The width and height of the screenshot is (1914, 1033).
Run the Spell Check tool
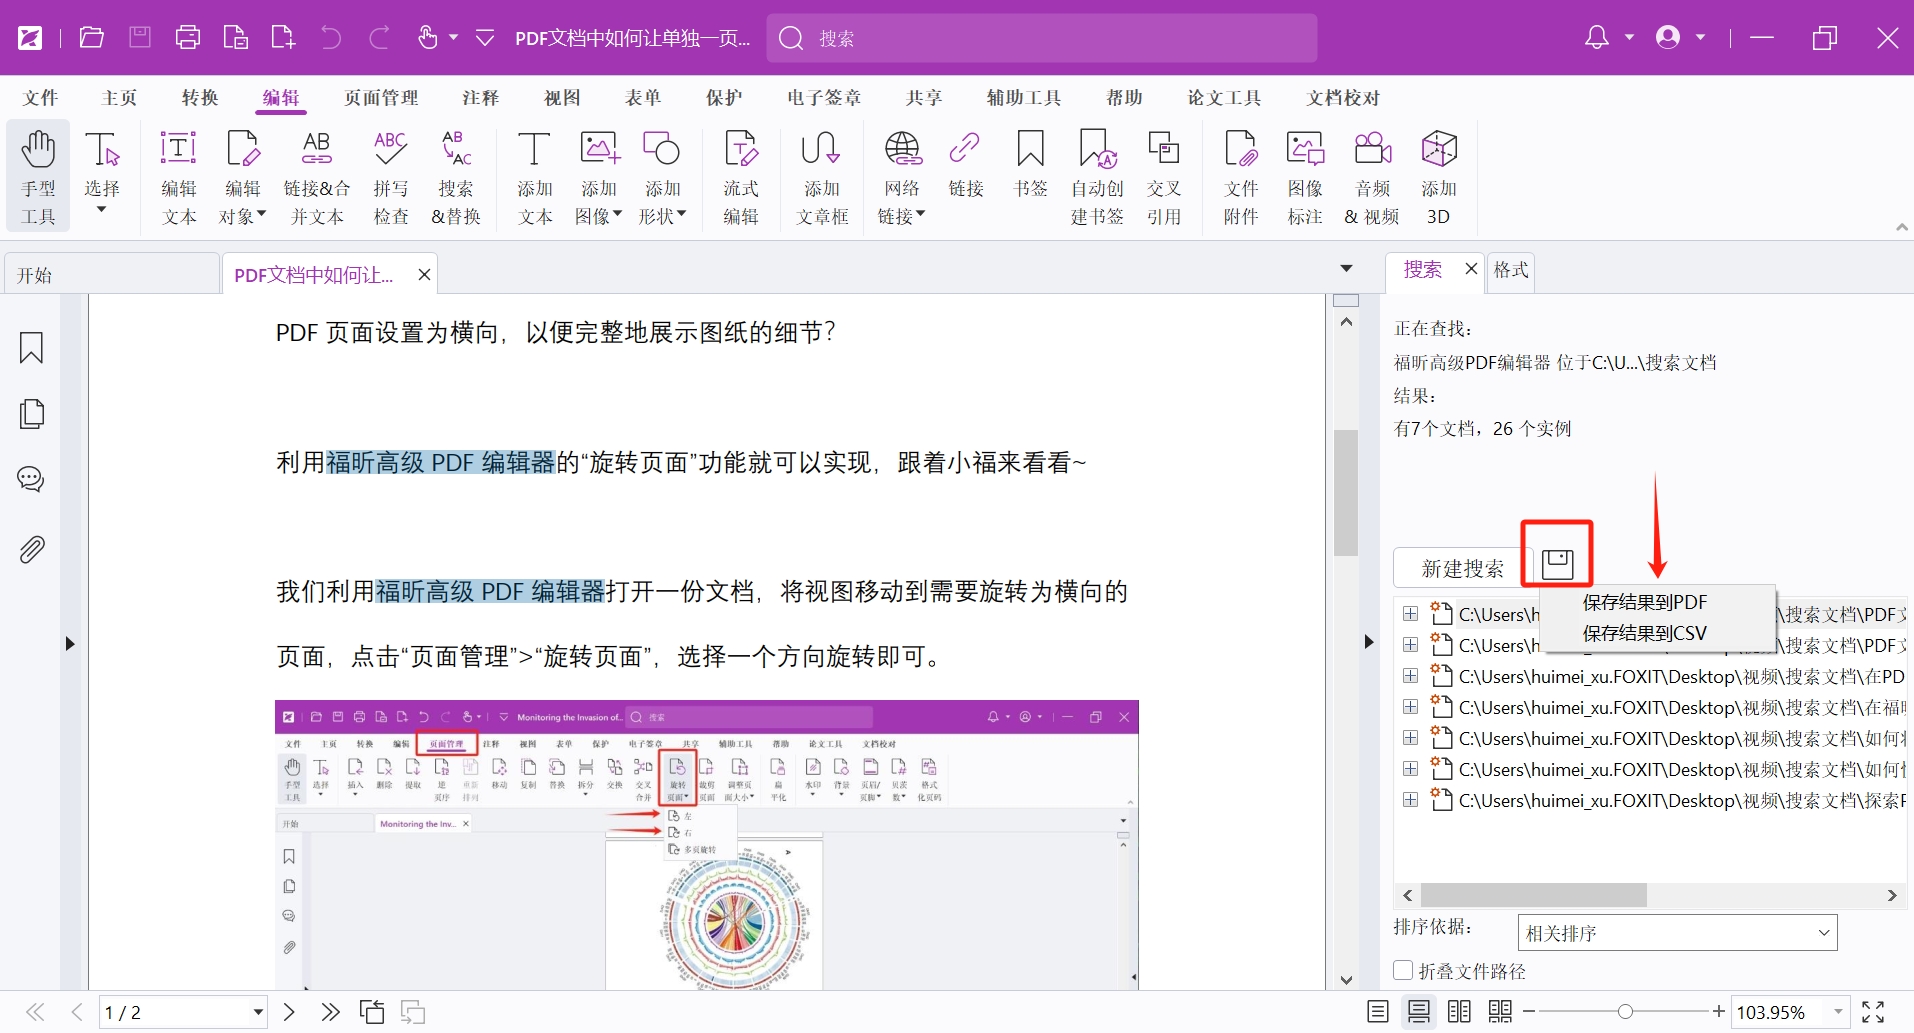(x=391, y=177)
